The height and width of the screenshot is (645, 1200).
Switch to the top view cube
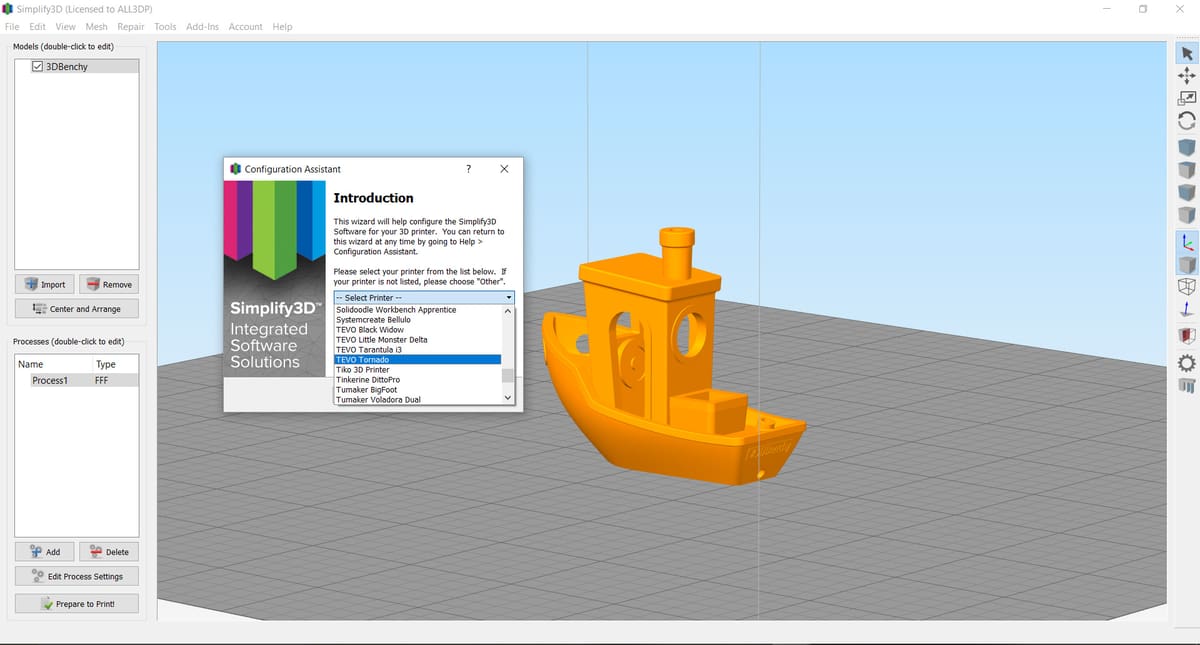click(x=1187, y=169)
